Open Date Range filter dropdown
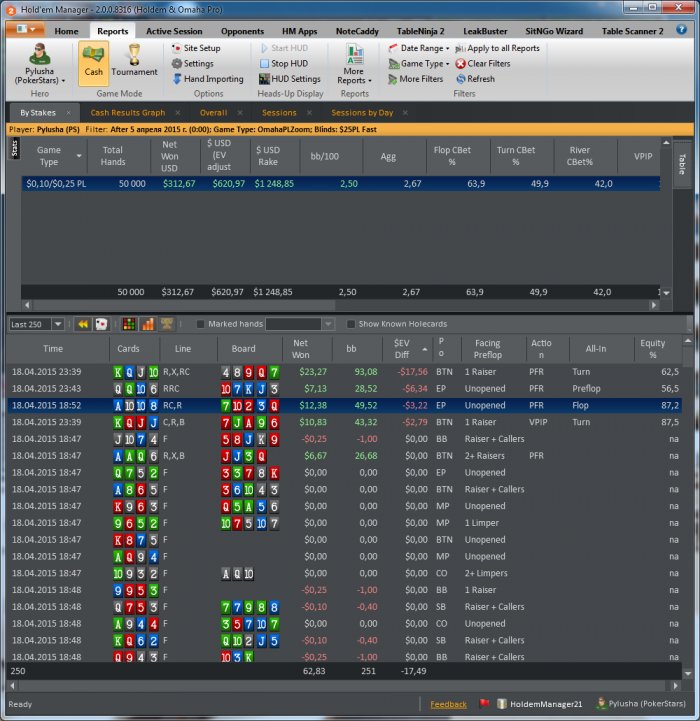The width and height of the screenshot is (700, 721). point(419,48)
